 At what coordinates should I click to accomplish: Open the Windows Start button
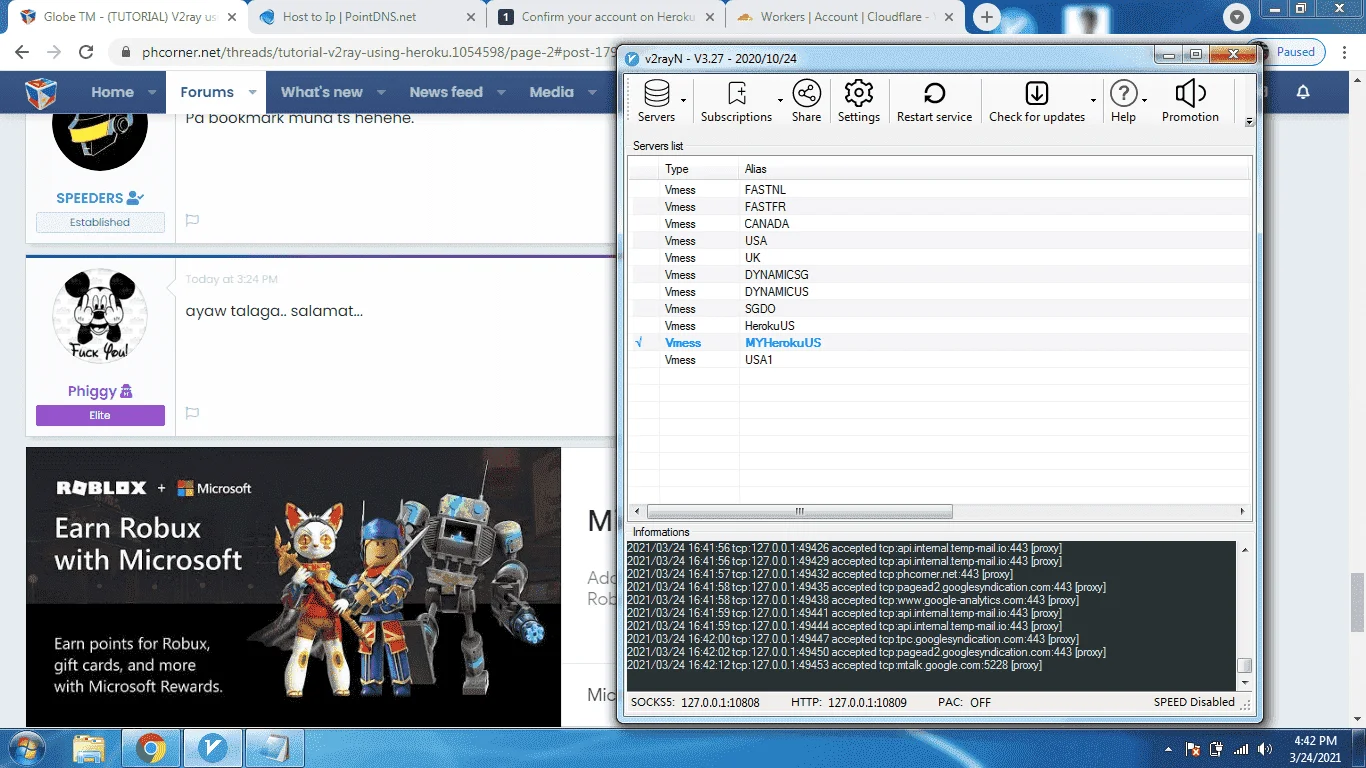[25, 748]
